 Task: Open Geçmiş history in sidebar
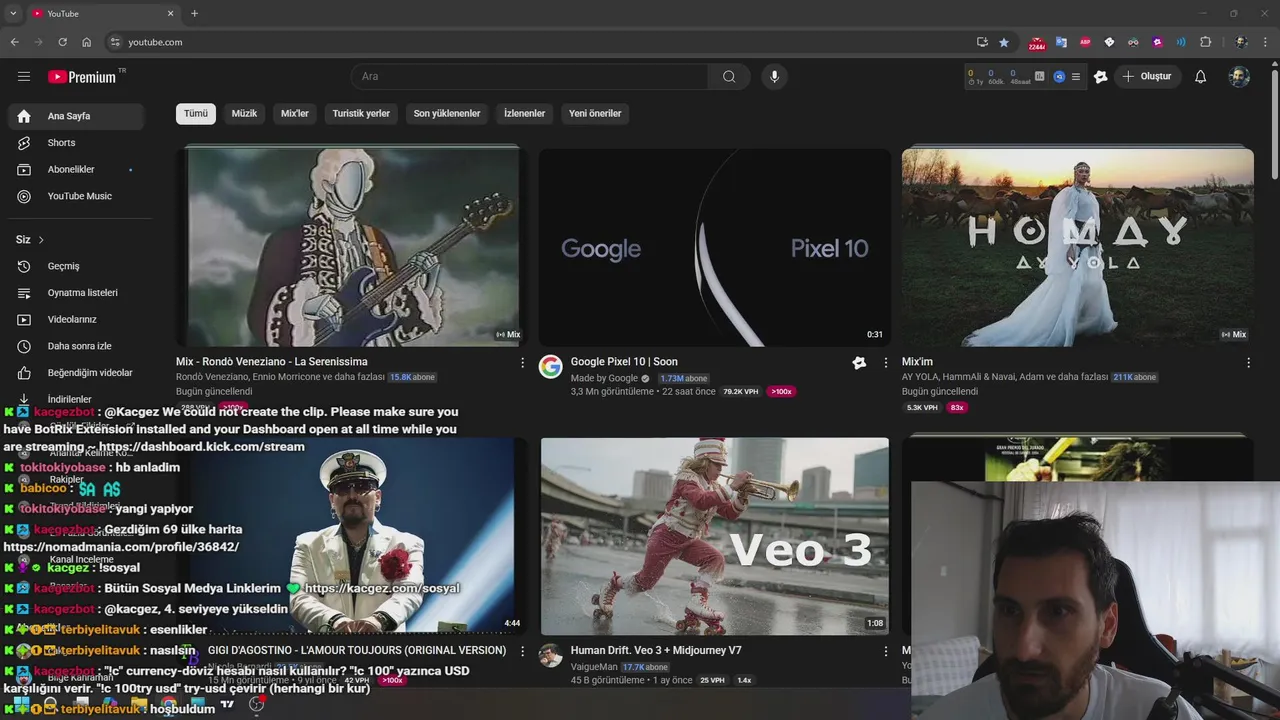point(76,266)
